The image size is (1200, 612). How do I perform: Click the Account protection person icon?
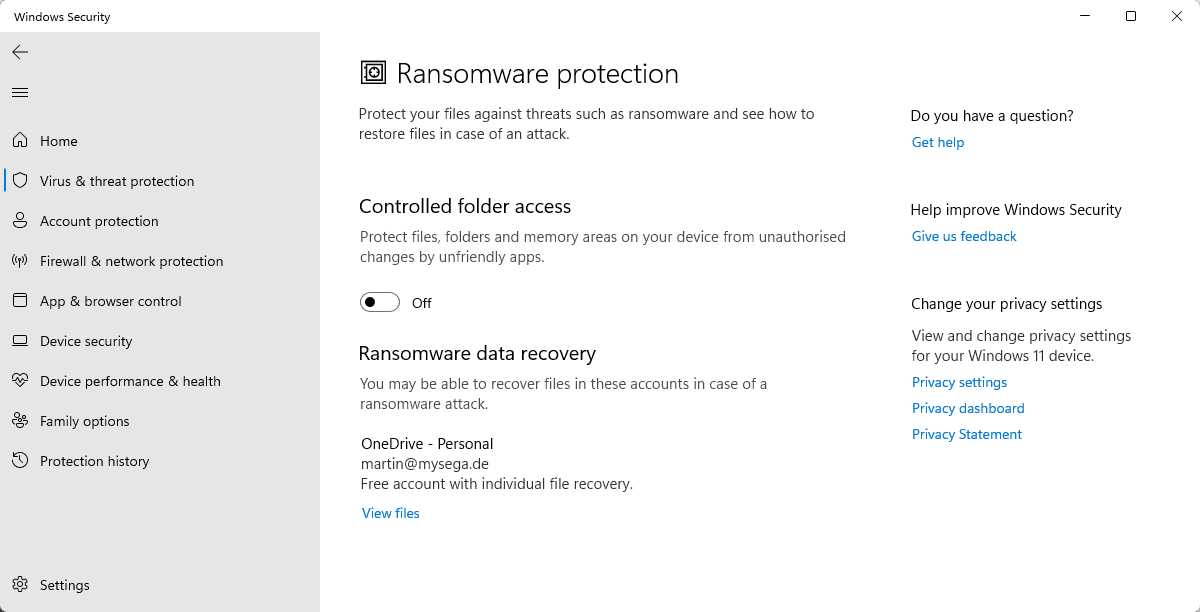click(20, 221)
